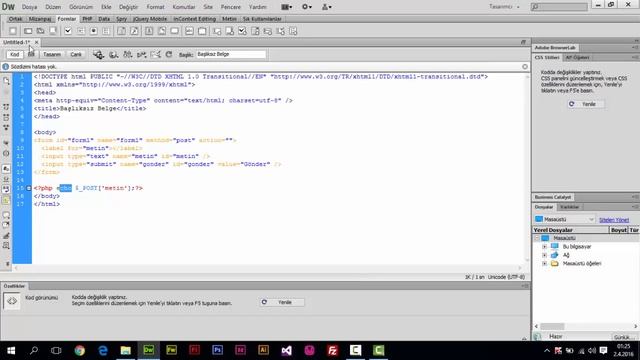Image resolution: width=640 pixels, height=360 pixels.
Task: Click Collapse Full Tag in coding toolbar
Action: point(6,107)
